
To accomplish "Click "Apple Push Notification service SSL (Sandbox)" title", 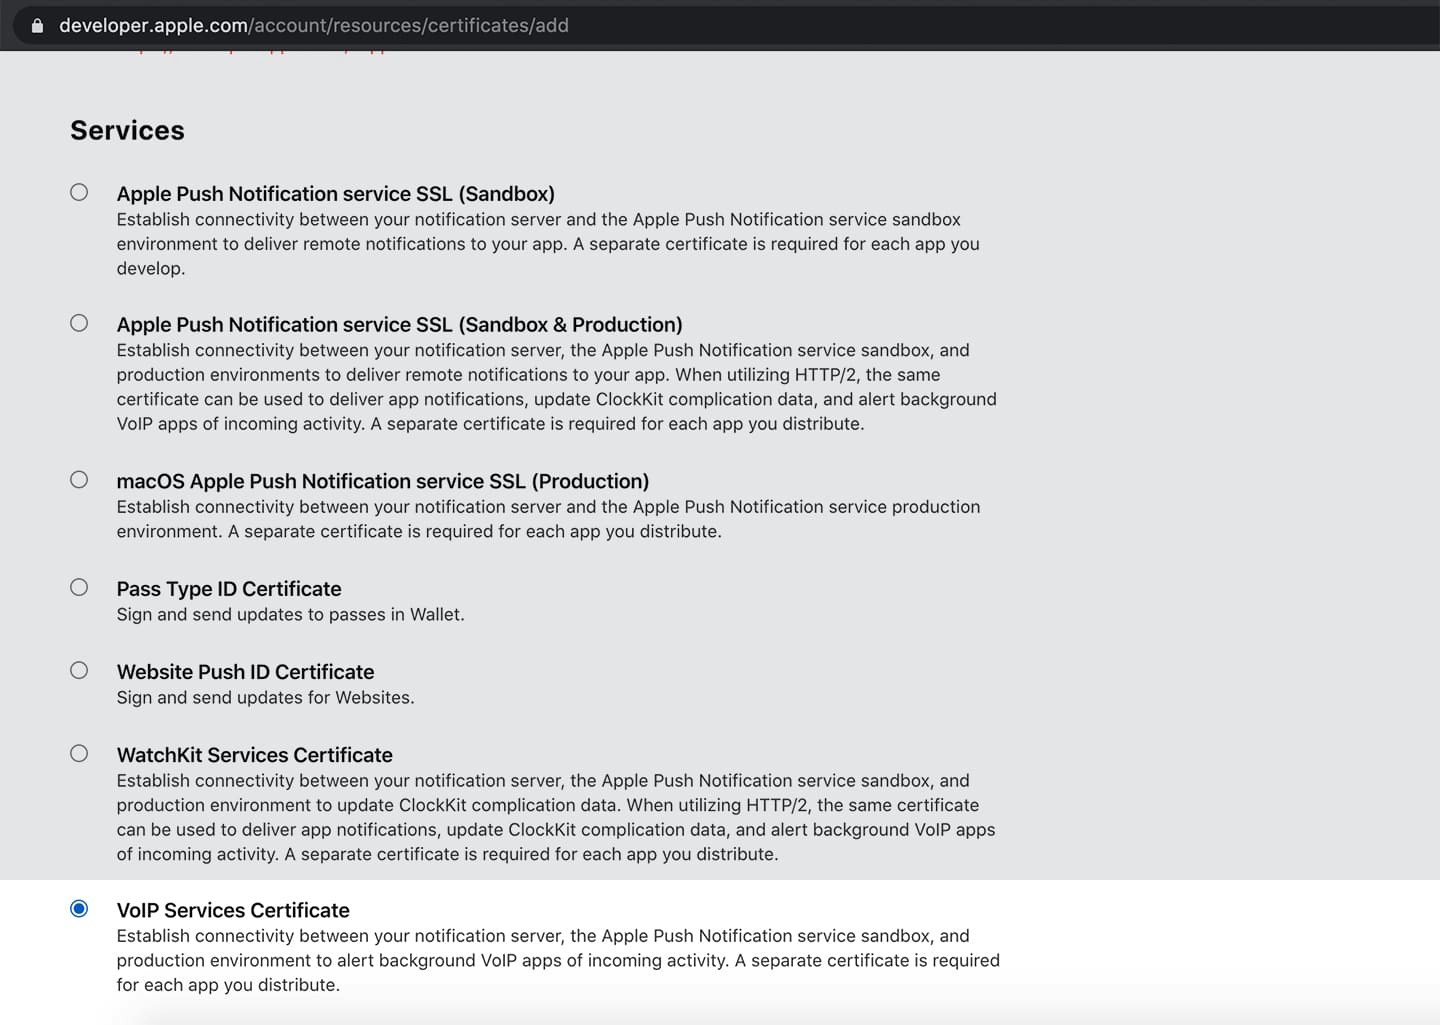I will tap(335, 194).
